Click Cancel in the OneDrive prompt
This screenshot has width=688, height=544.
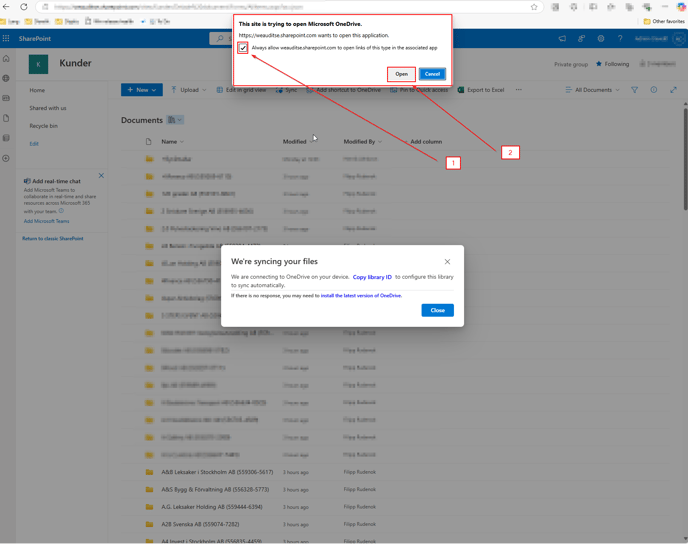pos(432,74)
